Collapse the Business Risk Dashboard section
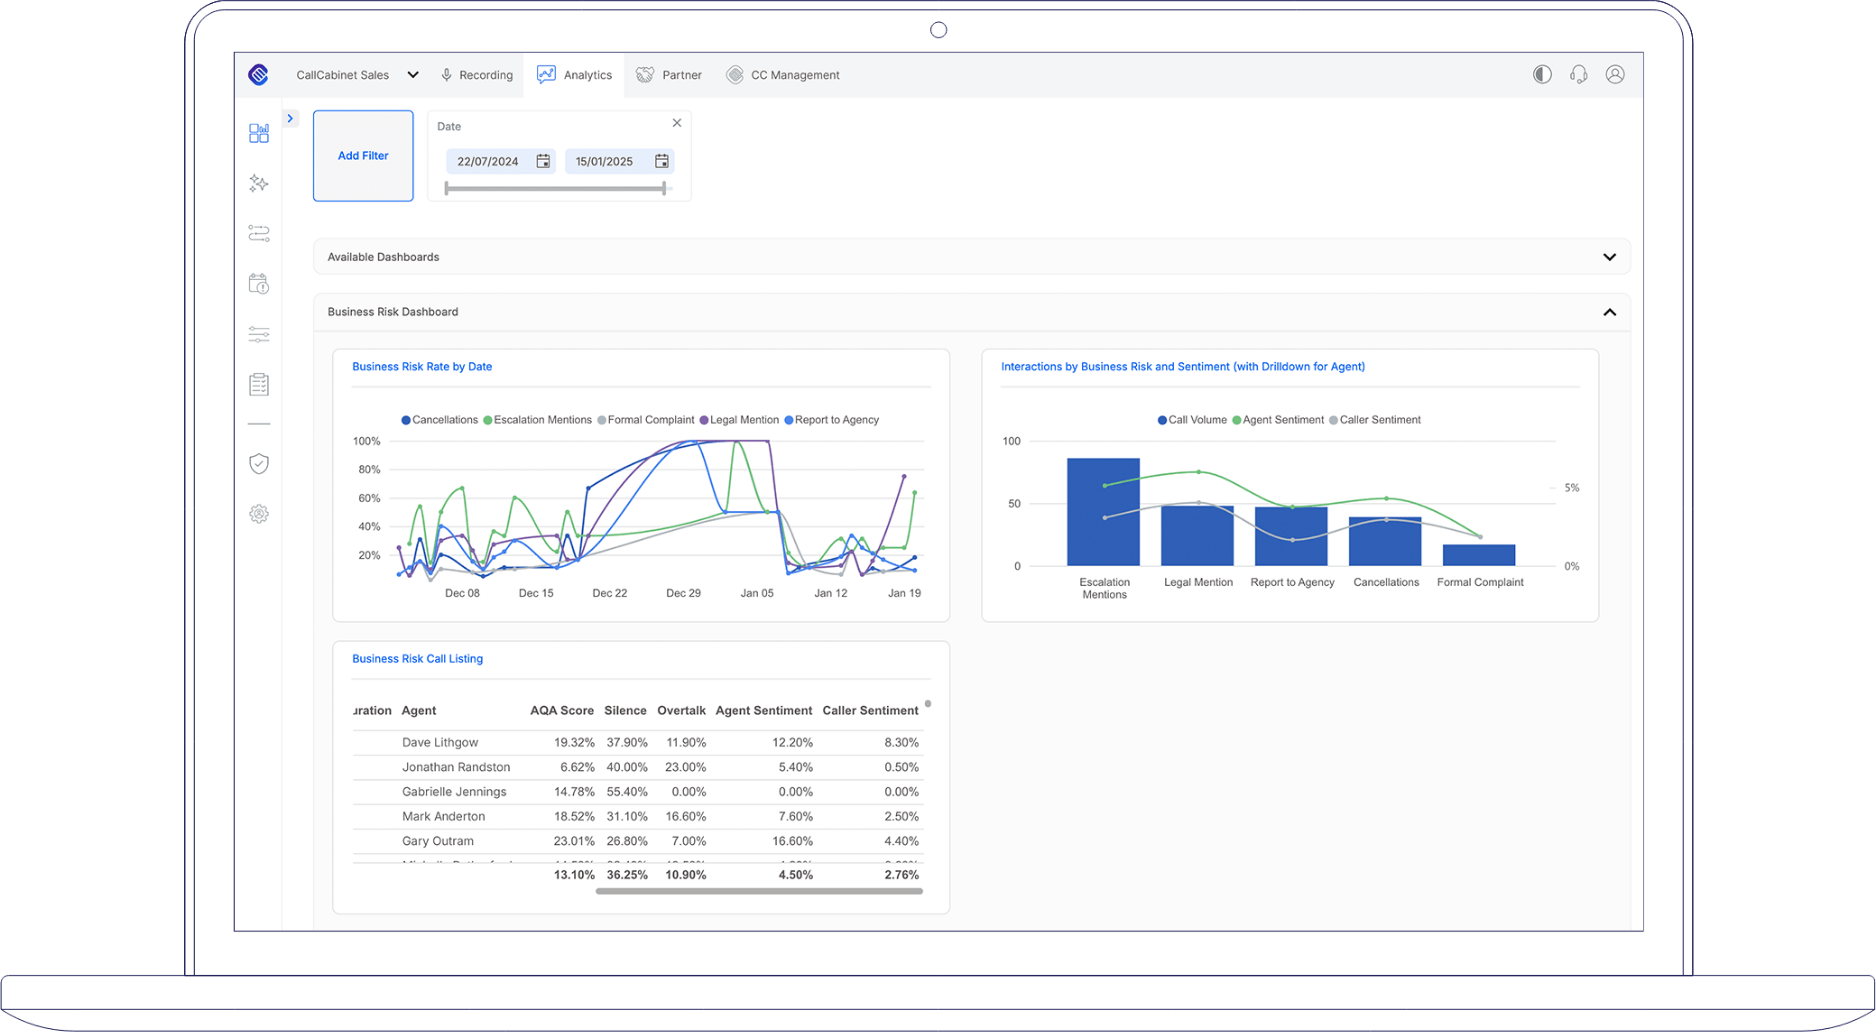 (1610, 311)
